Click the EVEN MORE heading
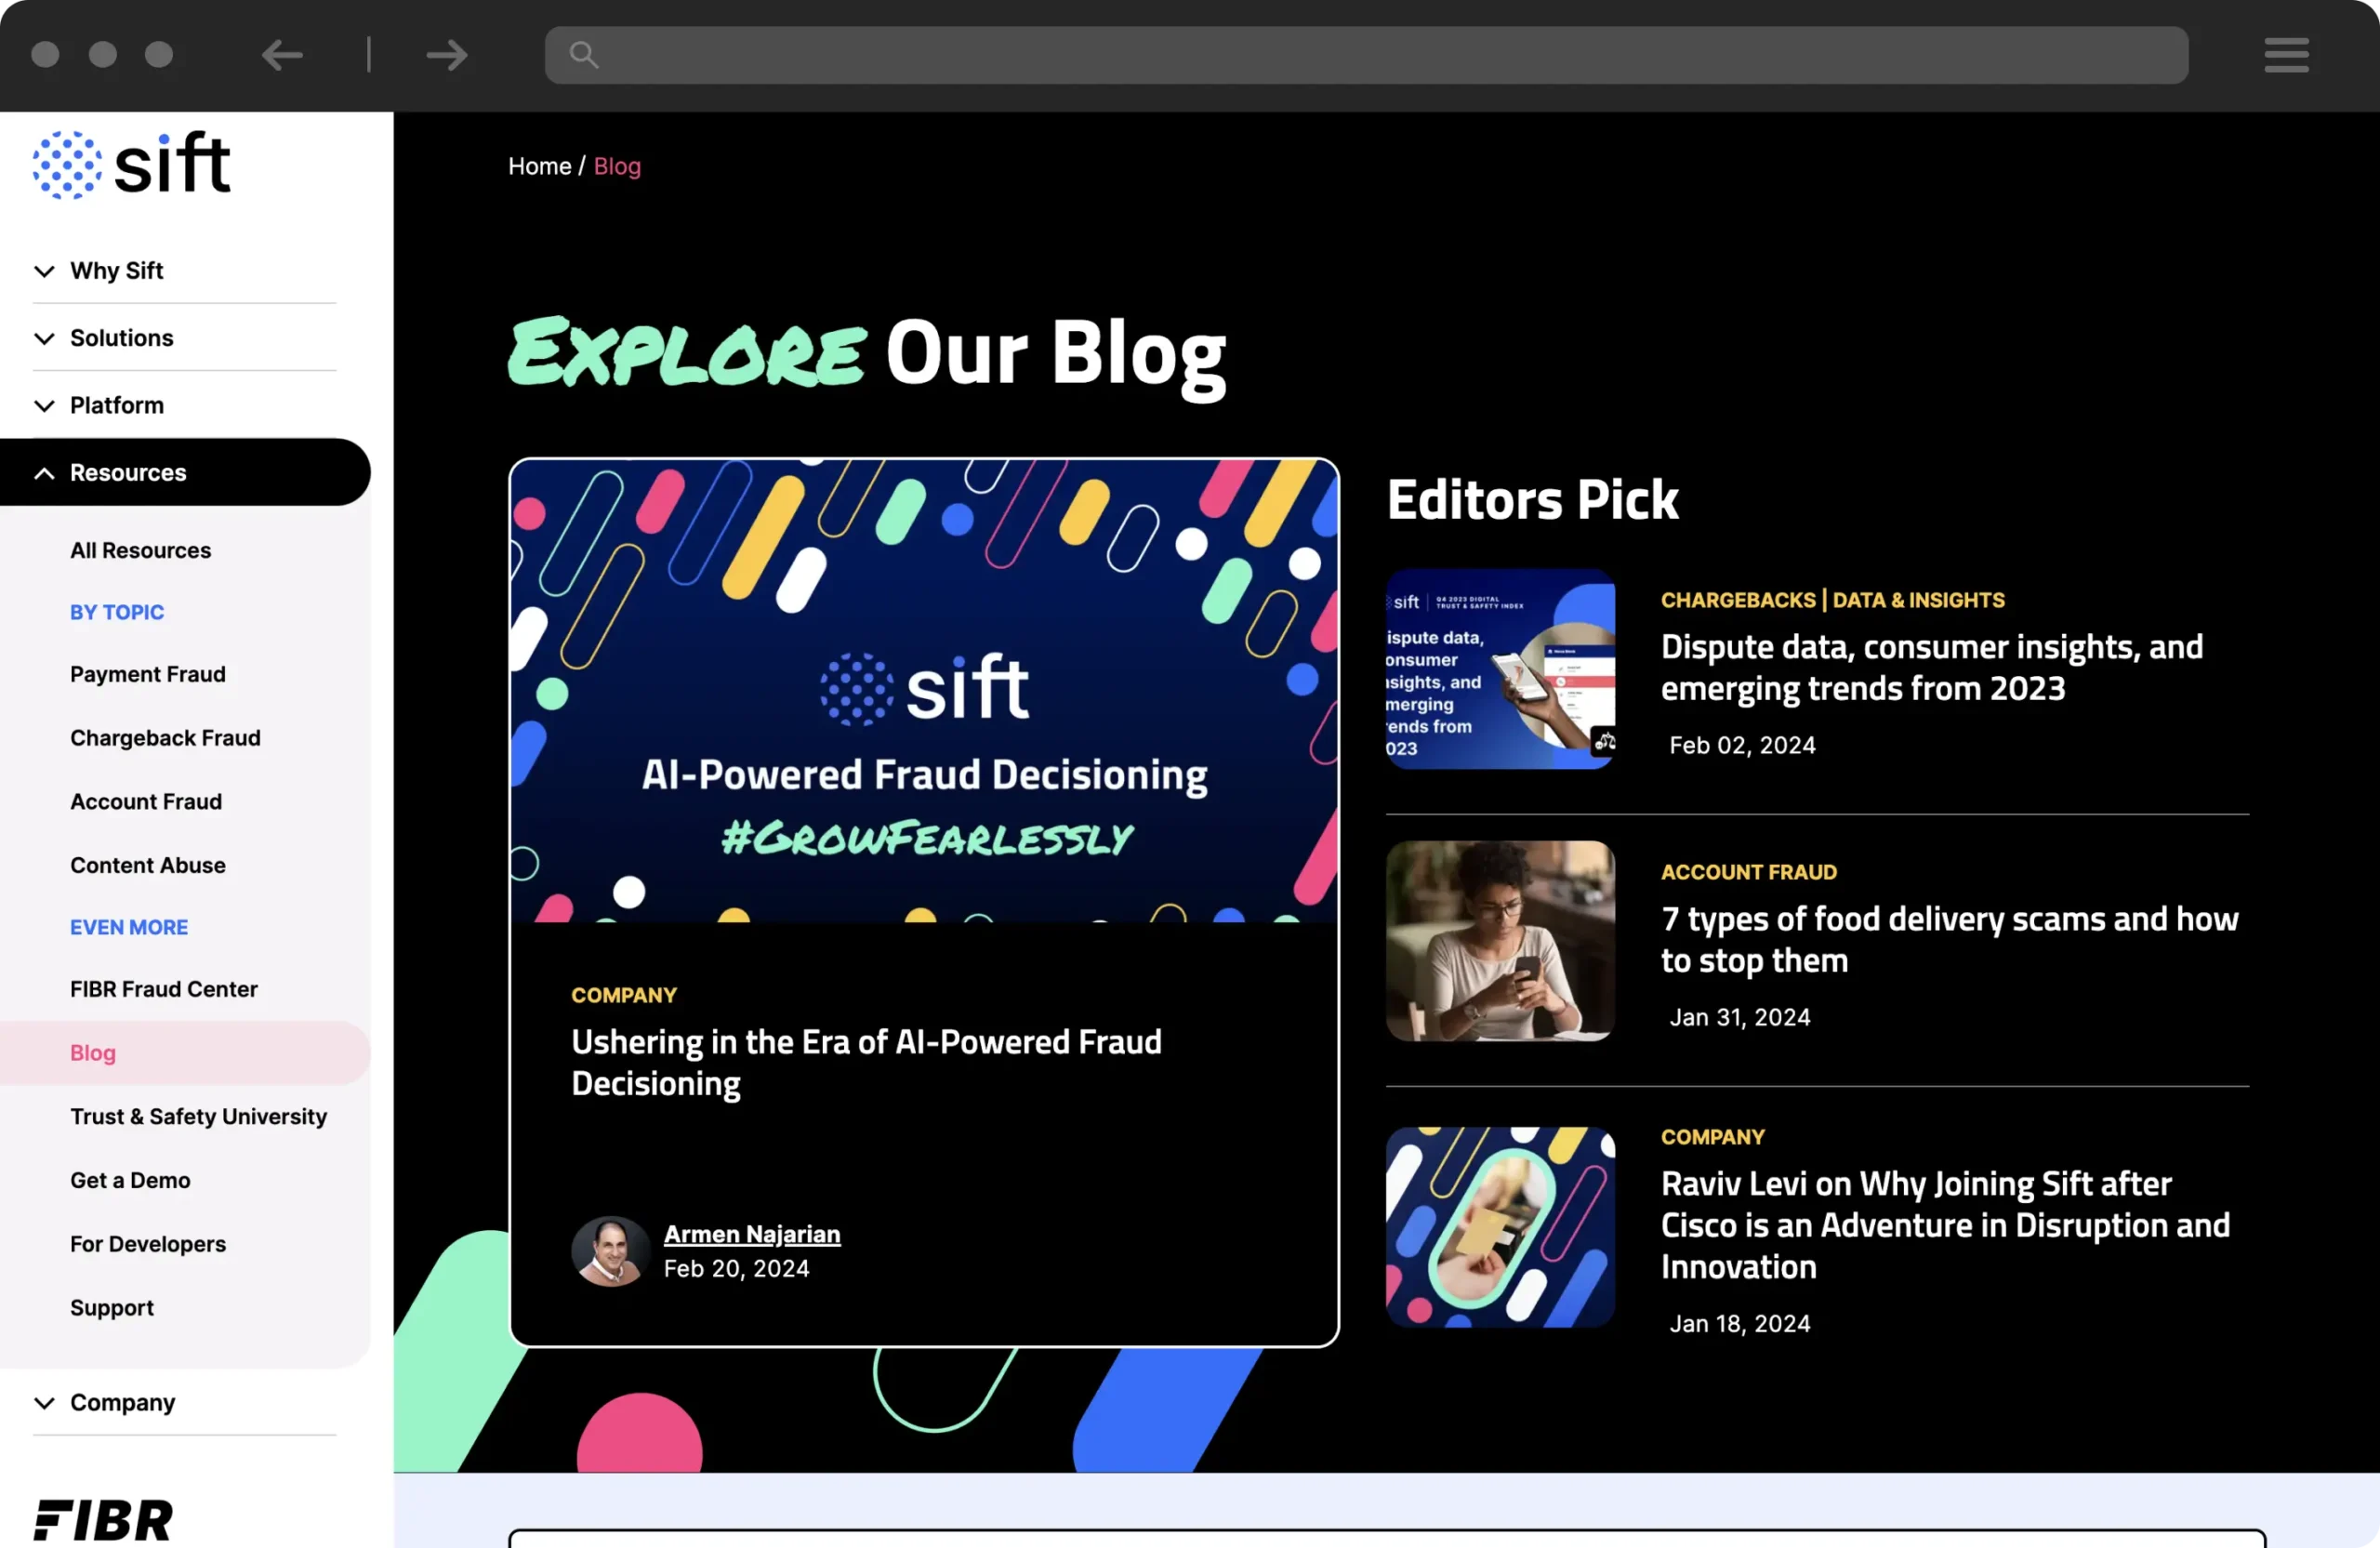Image resolution: width=2380 pixels, height=1548 pixels. point(128,928)
